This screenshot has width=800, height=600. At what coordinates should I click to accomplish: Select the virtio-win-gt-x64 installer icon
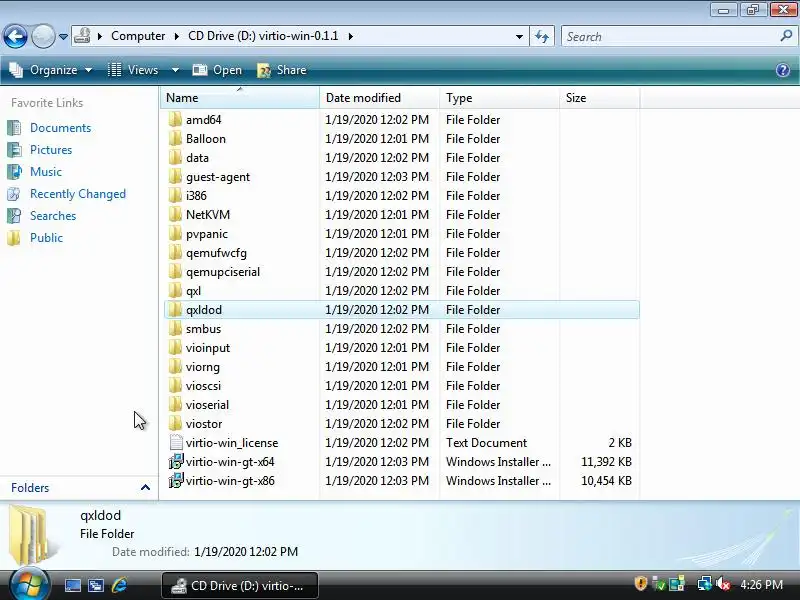tap(176, 462)
